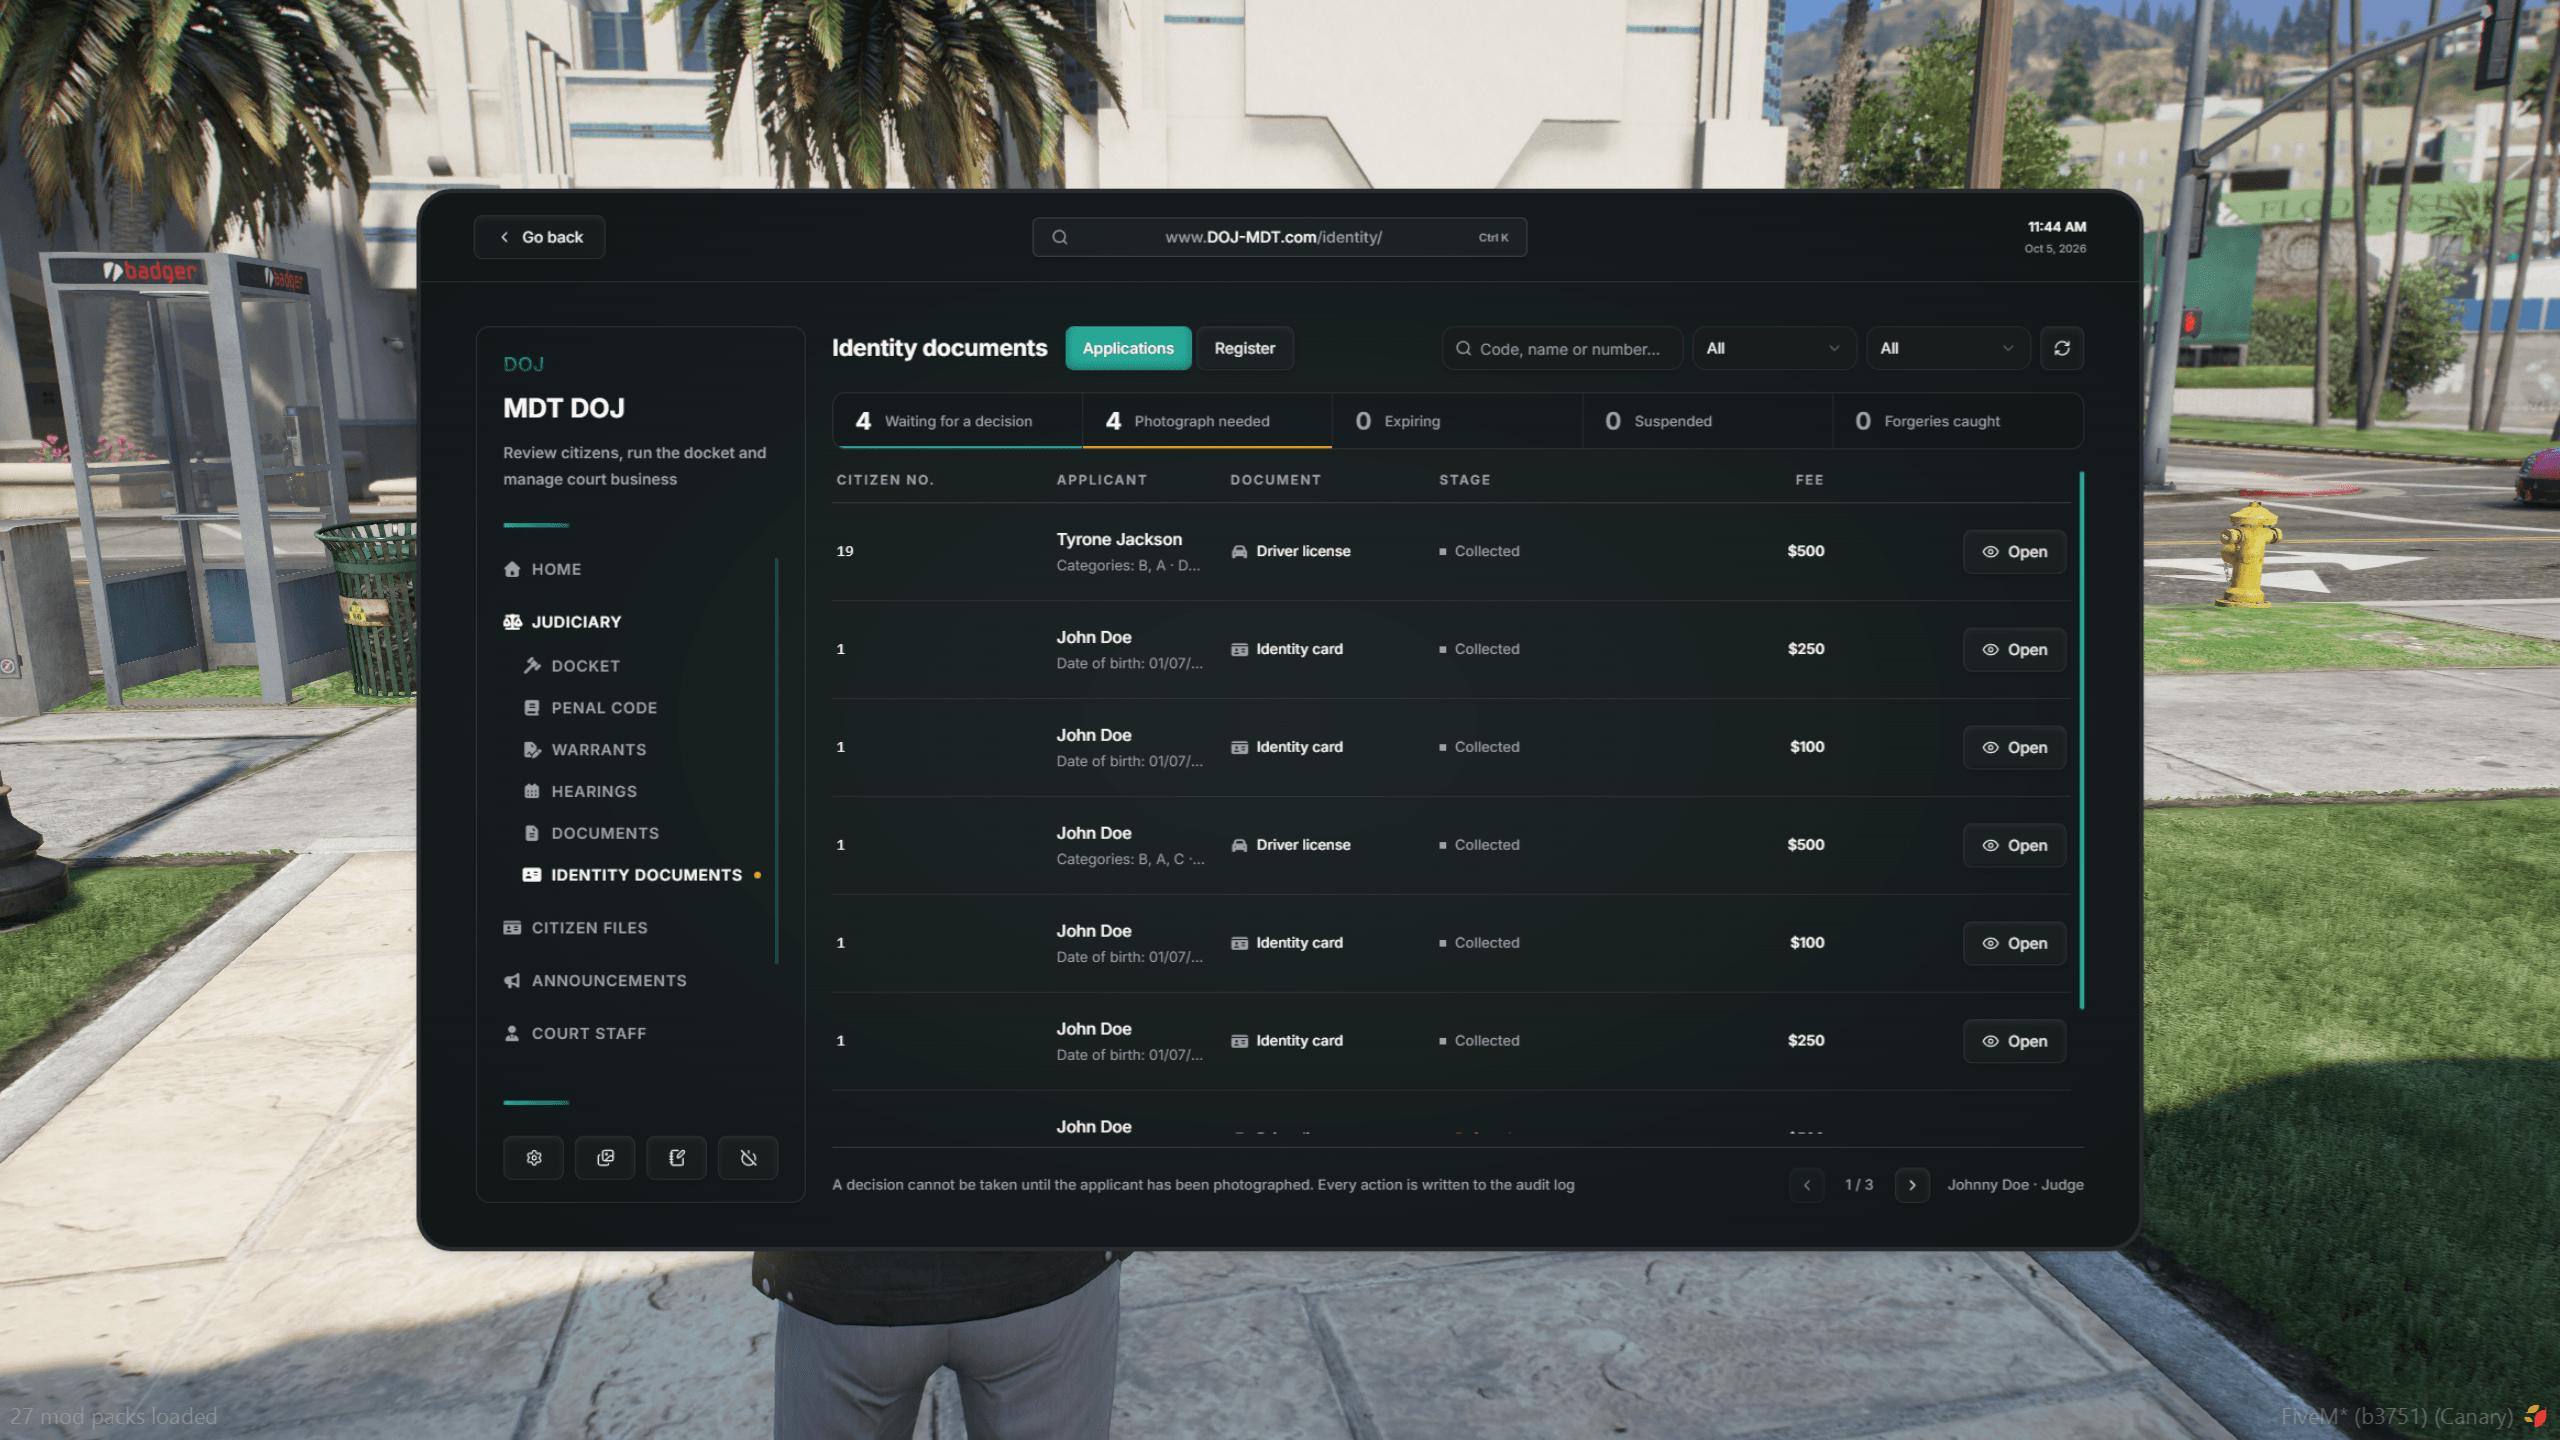Expand the All dropdown beside the search field

coord(1774,348)
